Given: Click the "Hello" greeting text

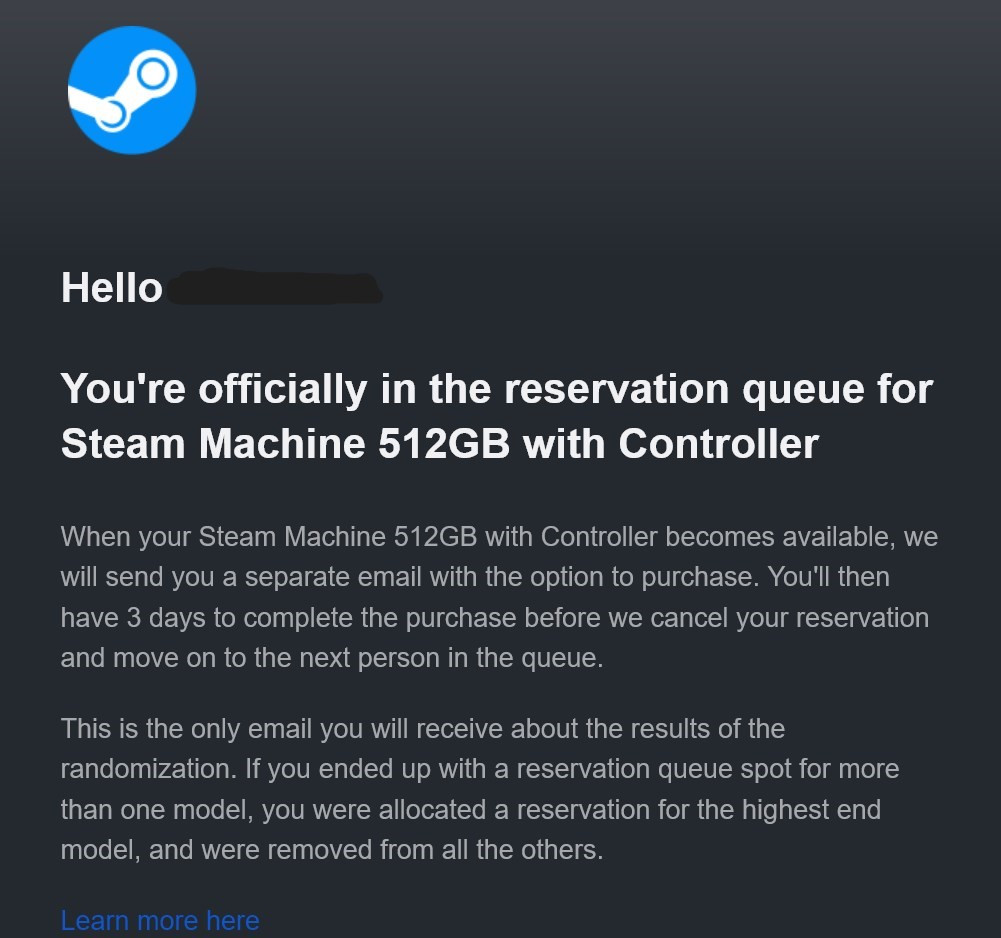Looking at the screenshot, I should (112, 287).
